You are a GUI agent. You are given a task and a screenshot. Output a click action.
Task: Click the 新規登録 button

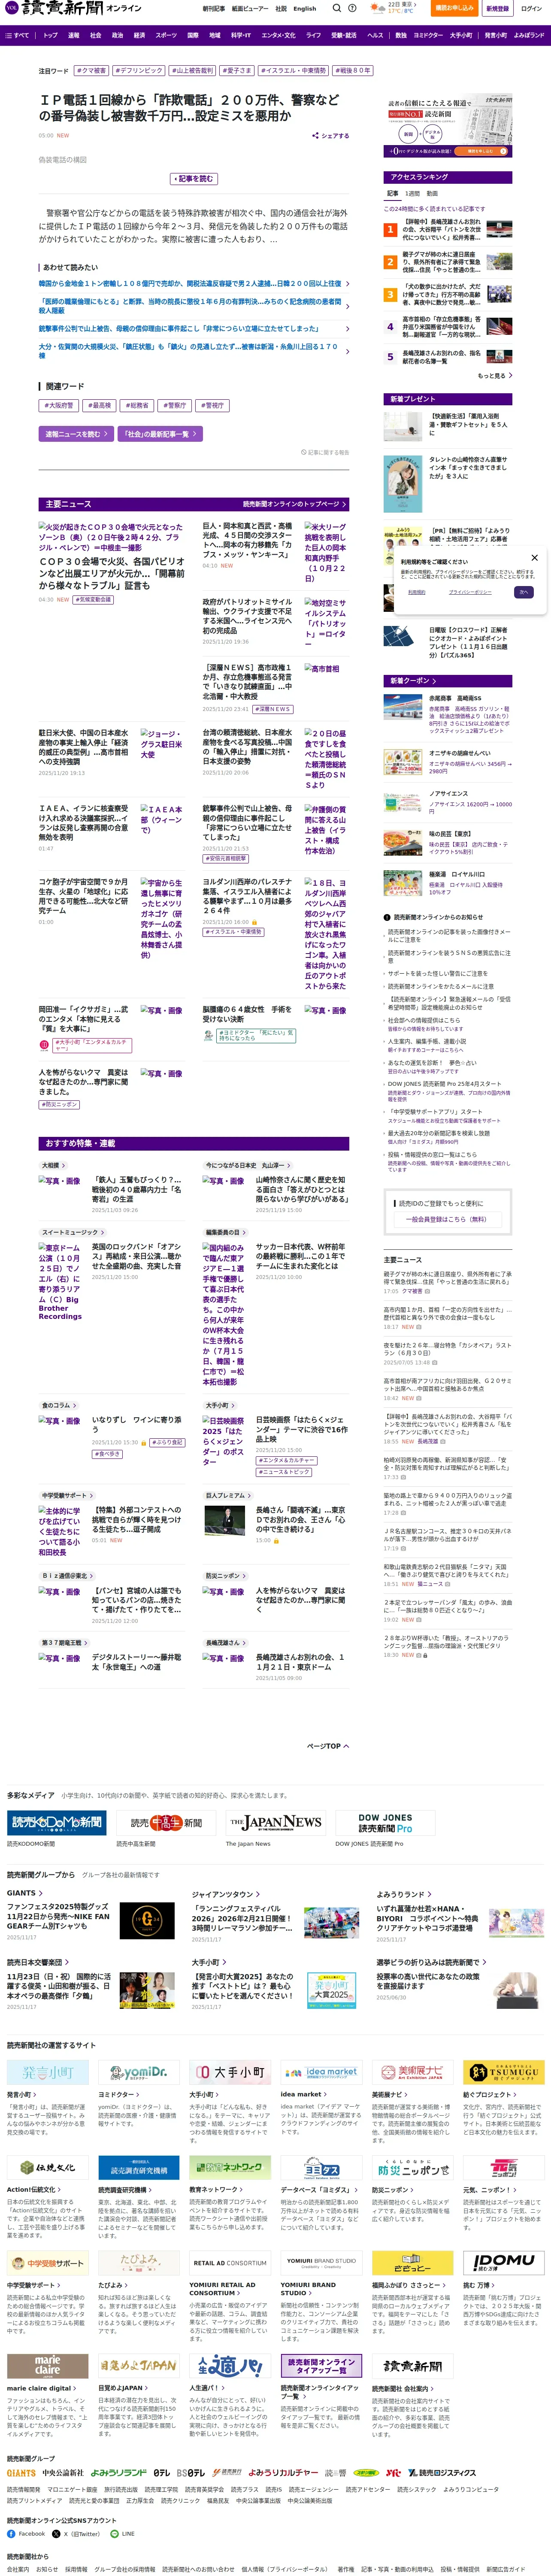pos(497,8)
